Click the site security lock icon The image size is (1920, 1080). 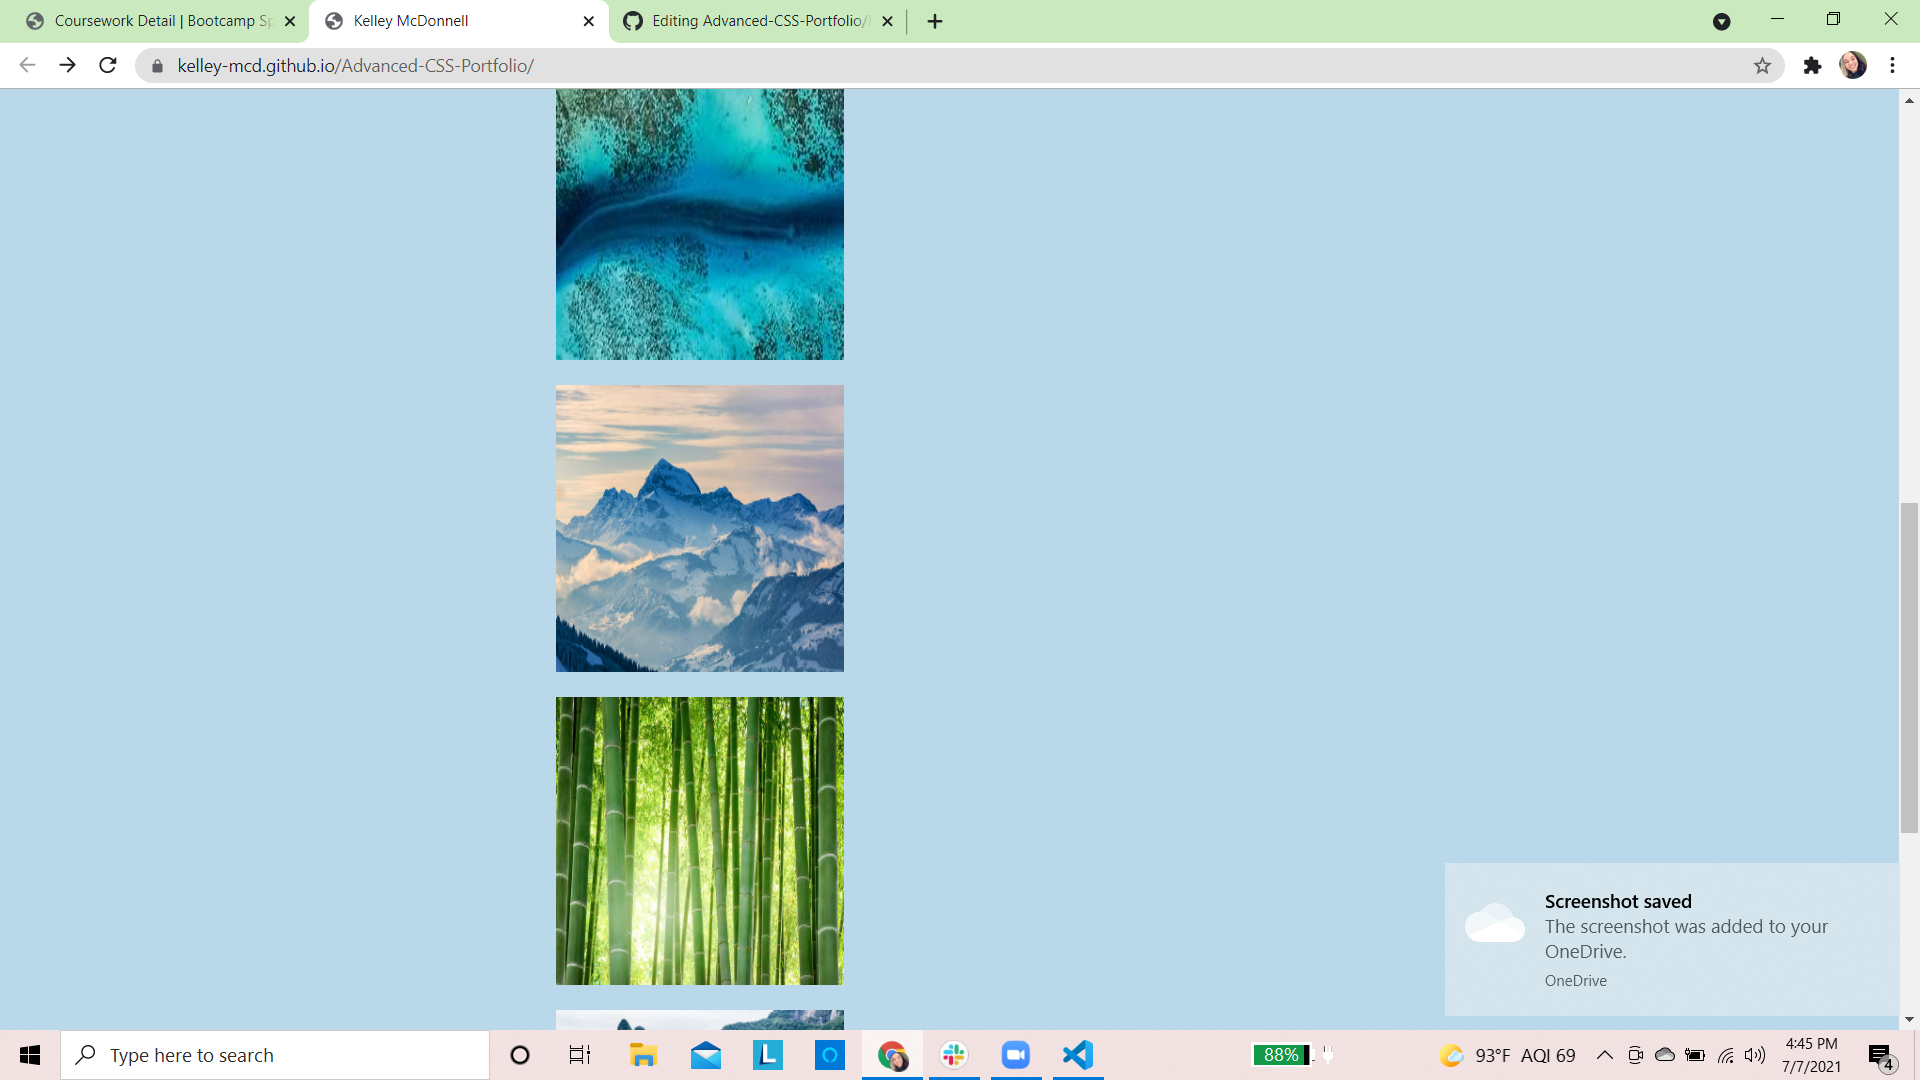[157, 65]
